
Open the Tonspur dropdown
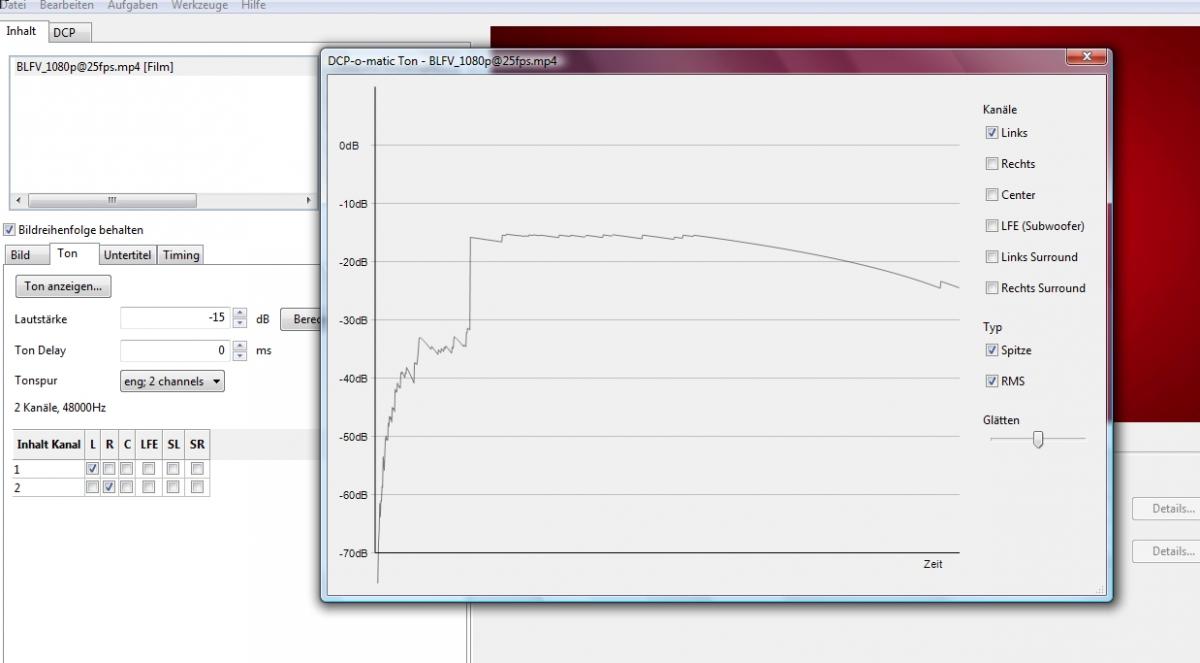[x=172, y=381]
